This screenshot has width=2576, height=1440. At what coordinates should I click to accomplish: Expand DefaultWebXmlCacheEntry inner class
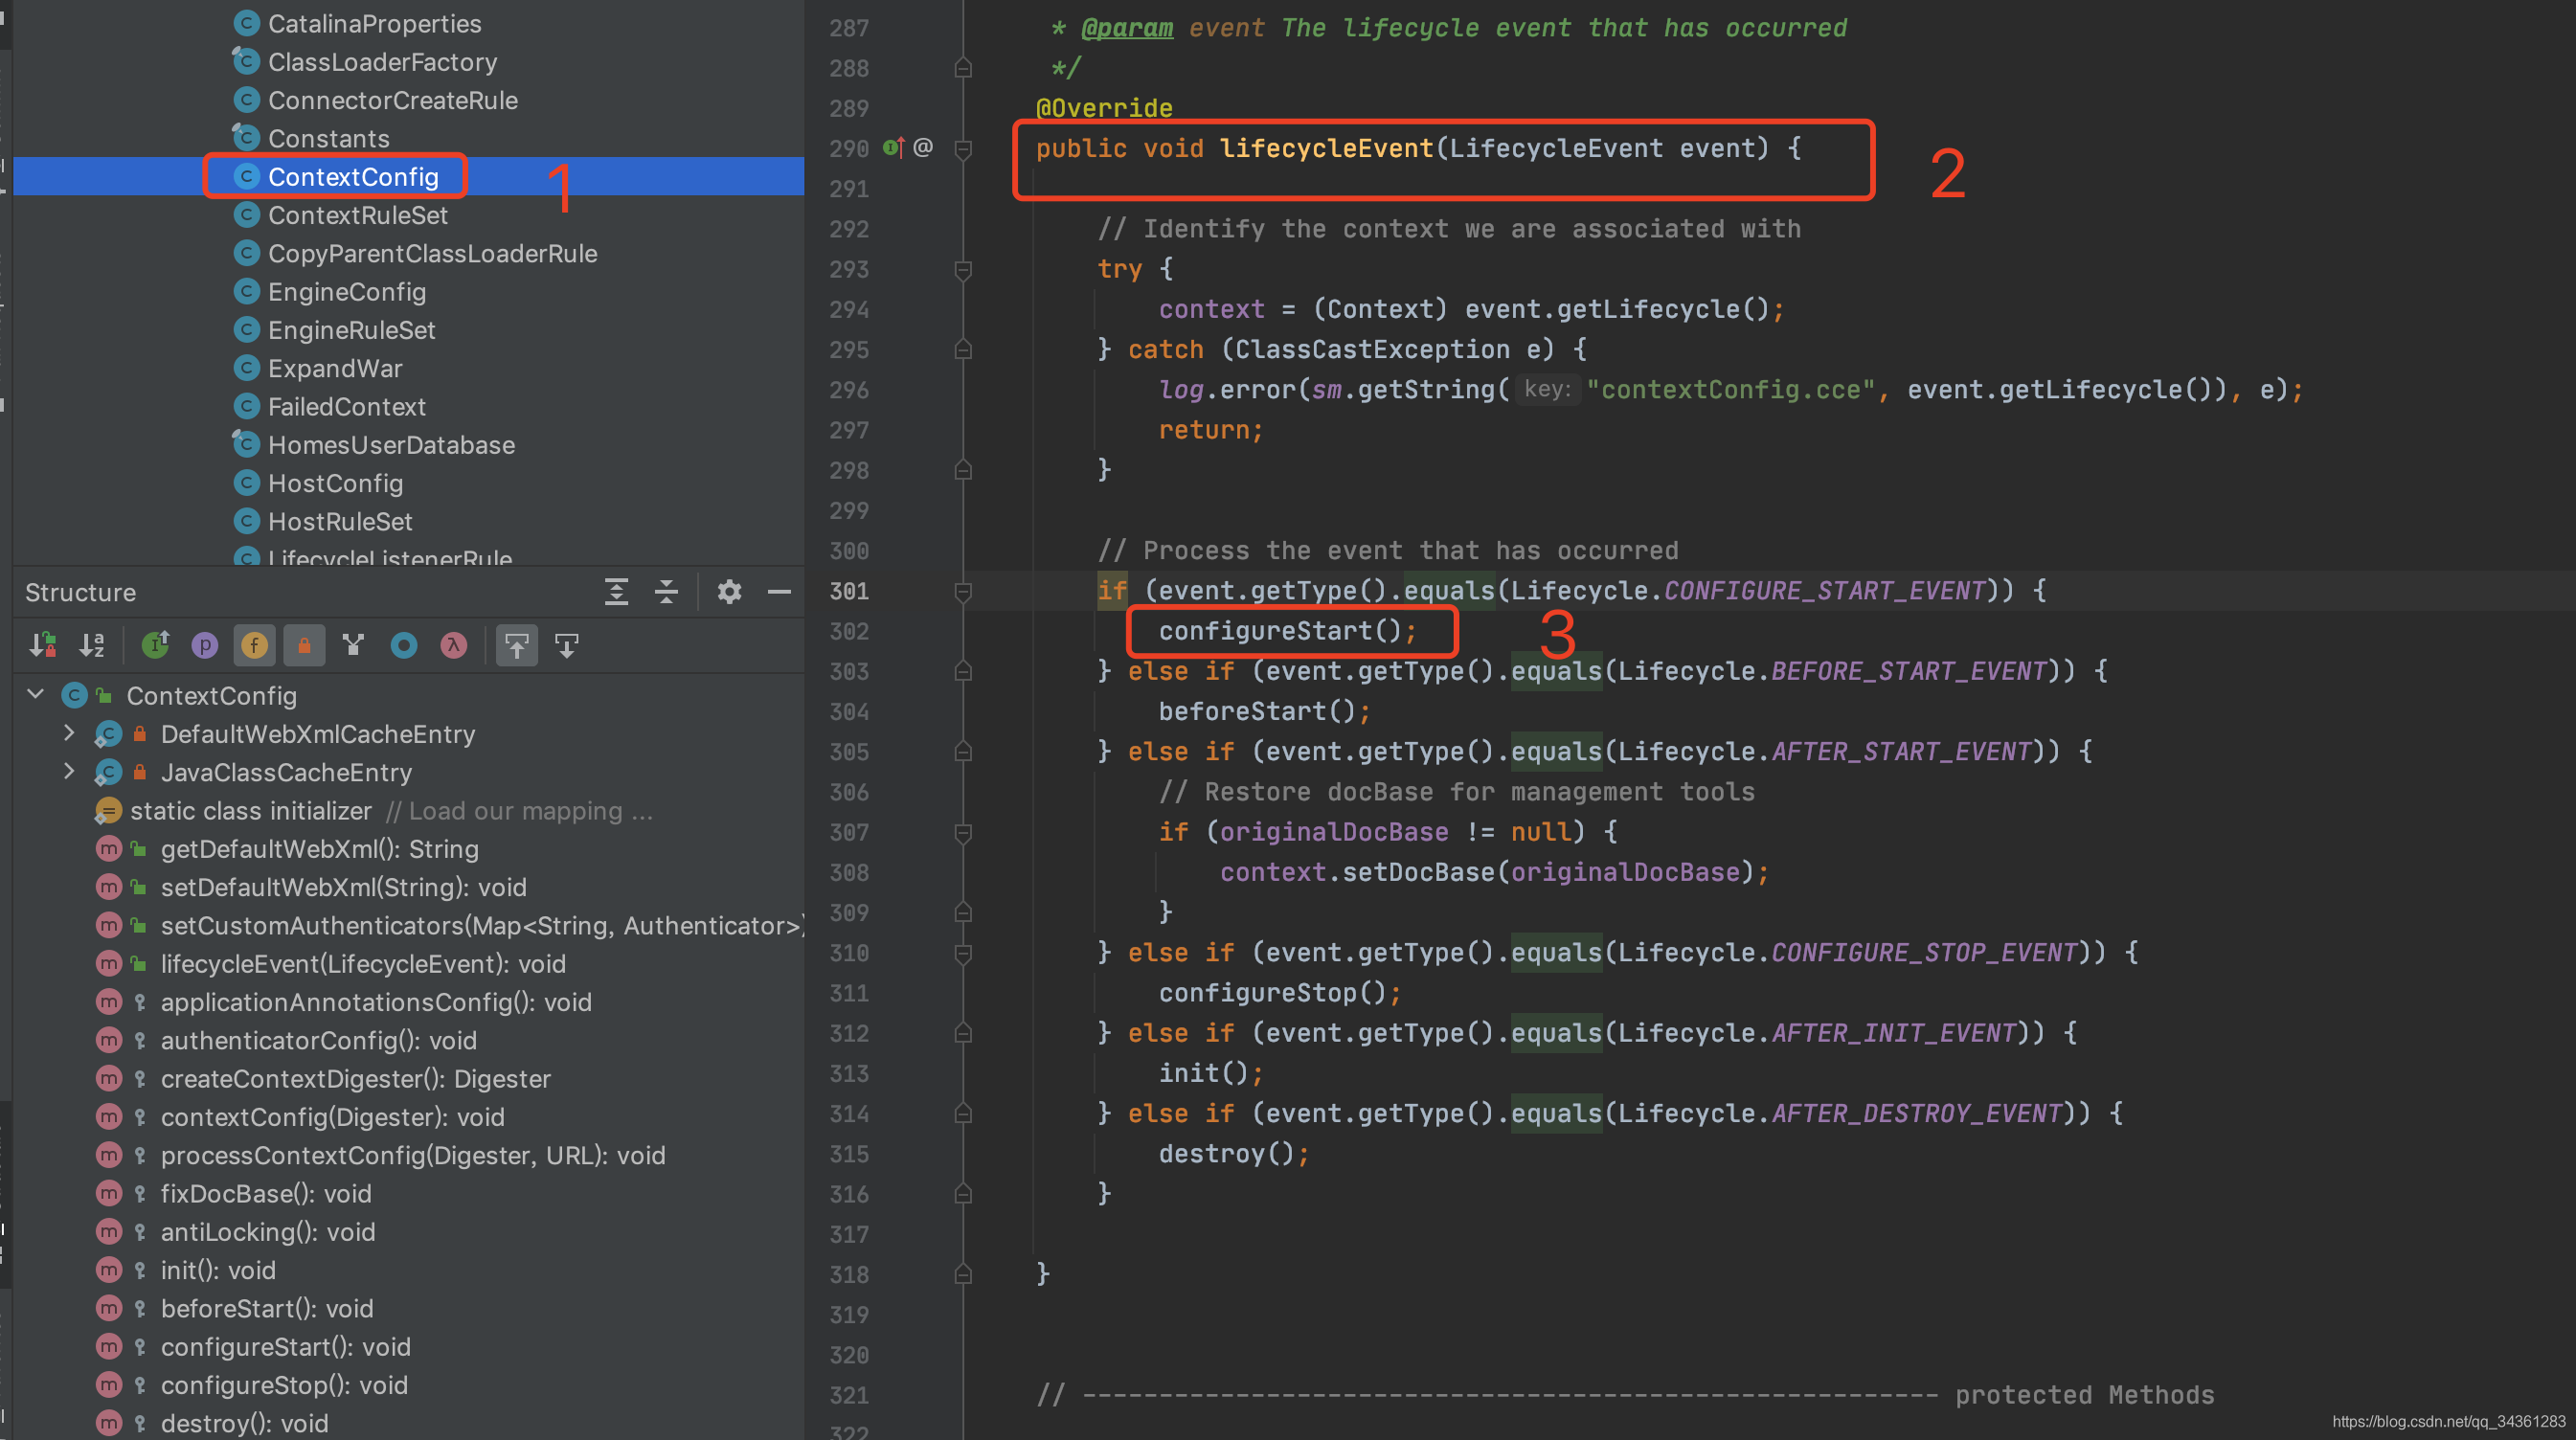(69, 733)
